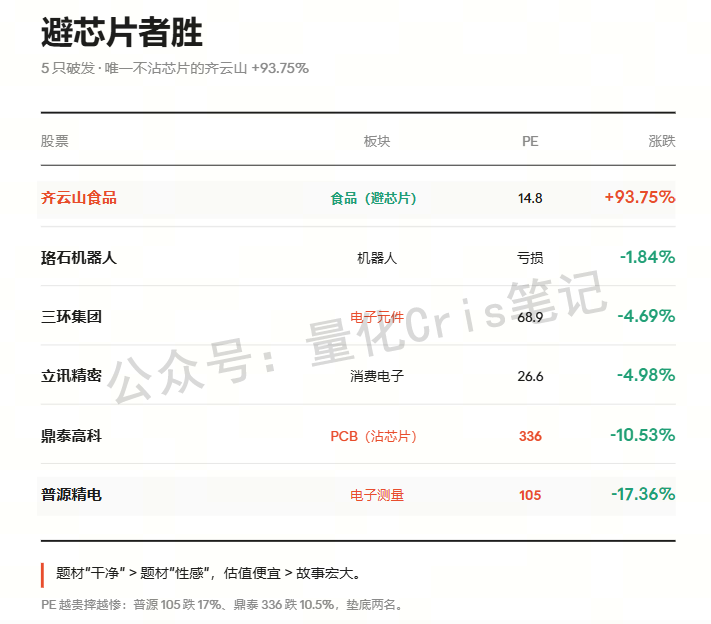Click the conclusion line 题材"干净" > 题材"性感"

(209, 573)
